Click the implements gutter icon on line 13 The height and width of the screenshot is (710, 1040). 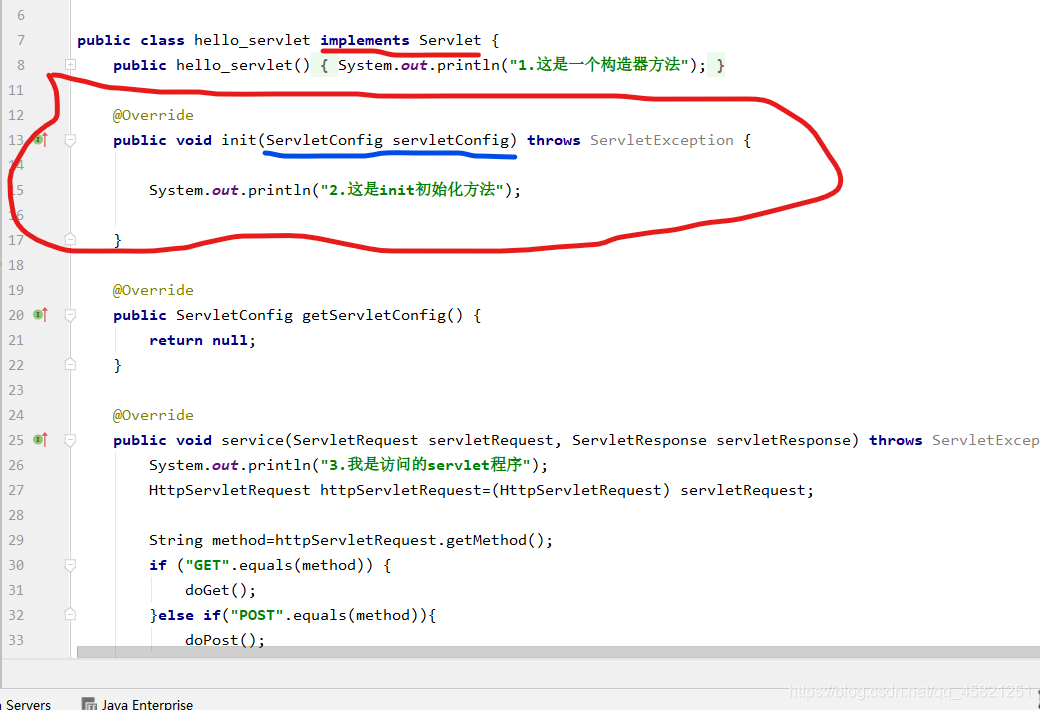tap(40, 140)
